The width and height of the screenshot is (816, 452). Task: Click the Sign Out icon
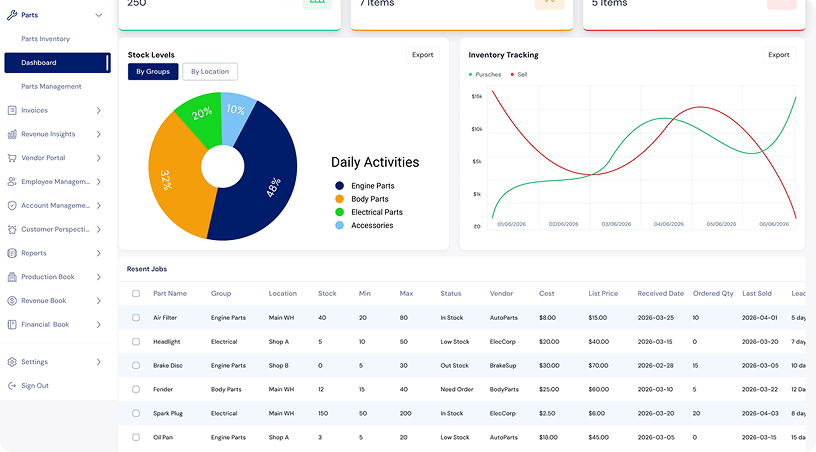(12, 386)
